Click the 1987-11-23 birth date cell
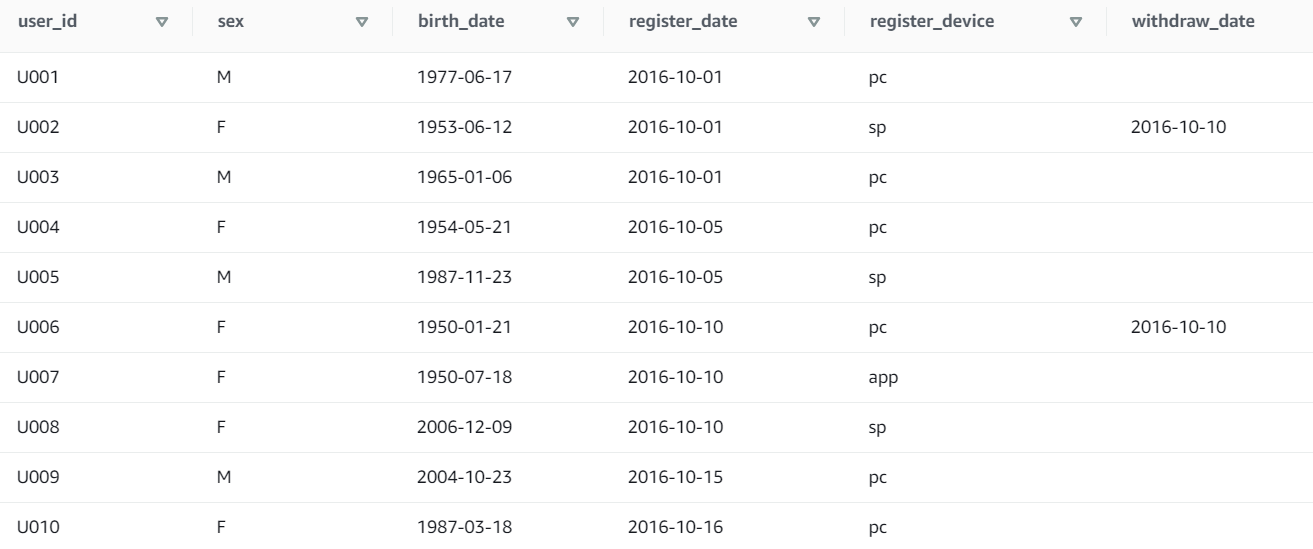Image resolution: width=1313 pixels, height=549 pixels. [464, 278]
